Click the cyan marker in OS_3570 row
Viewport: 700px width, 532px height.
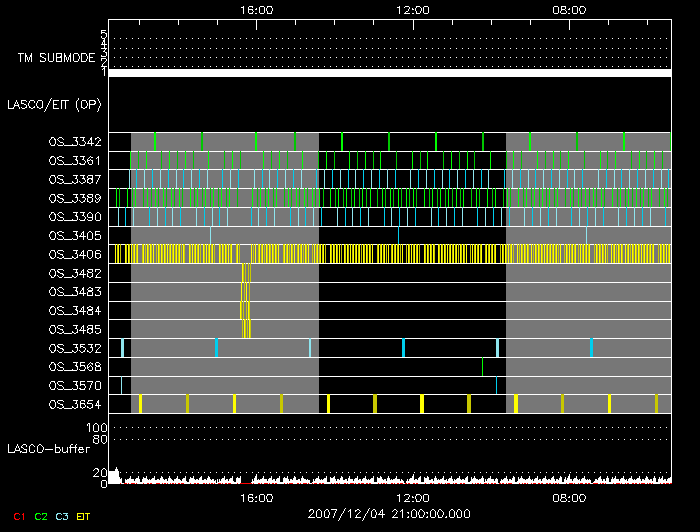tap(496, 385)
